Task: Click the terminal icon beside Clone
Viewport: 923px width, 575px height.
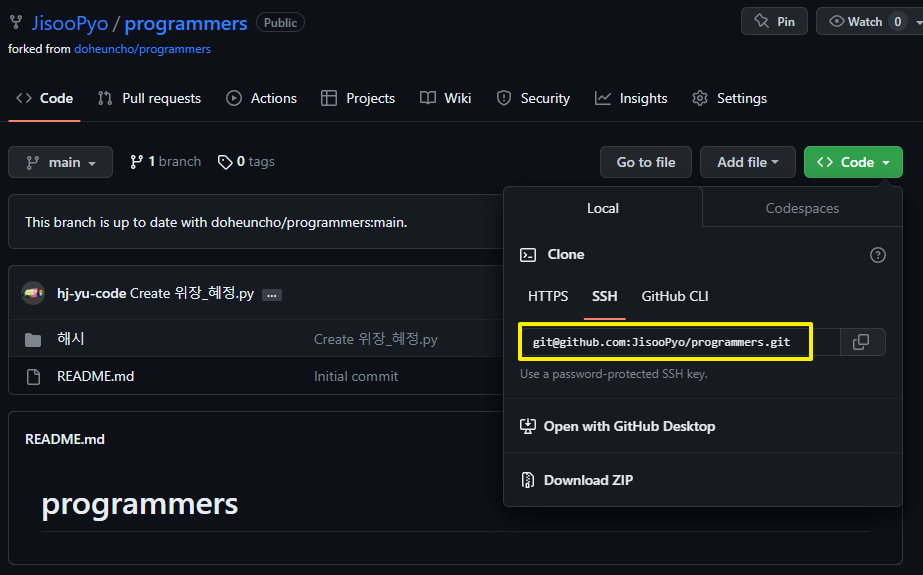Action: (528, 255)
